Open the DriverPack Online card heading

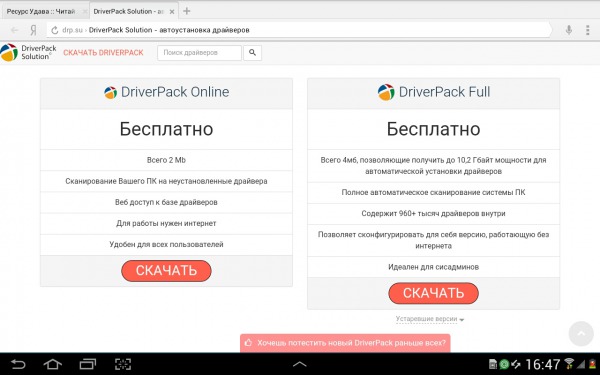coord(166,92)
